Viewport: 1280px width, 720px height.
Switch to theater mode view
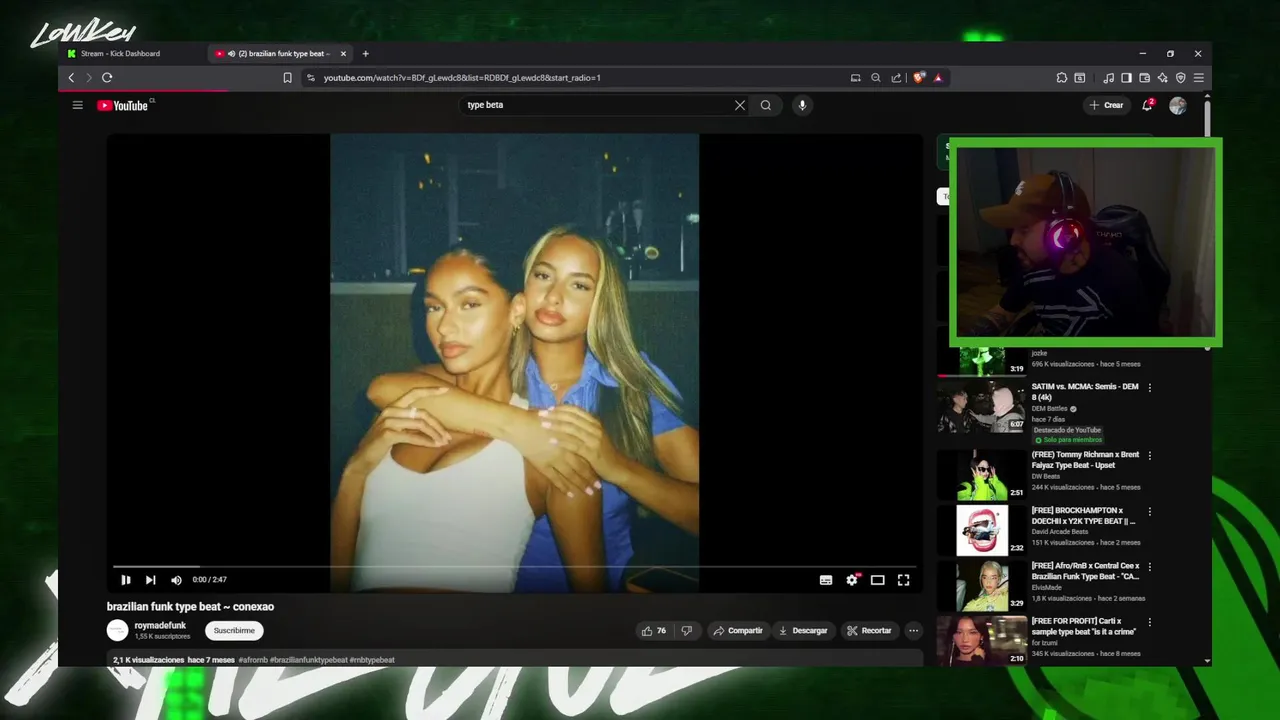coord(878,580)
